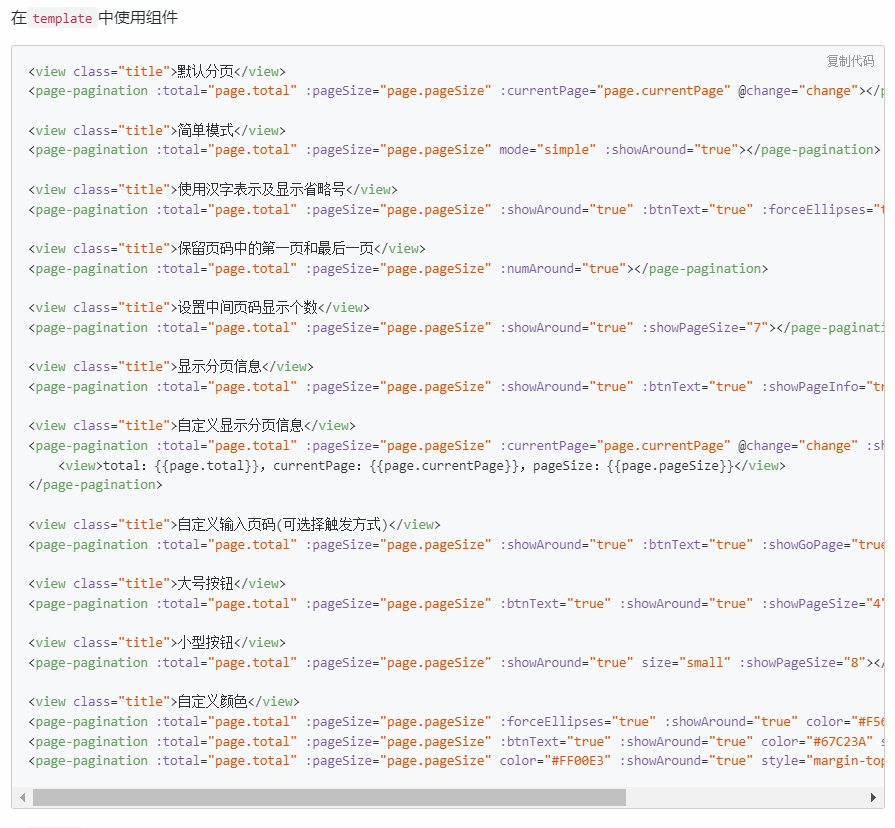Click the 自定义输入页码(可选择触发方式) title text
The width and height of the screenshot is (895, 828).
[x=282, y=524]
